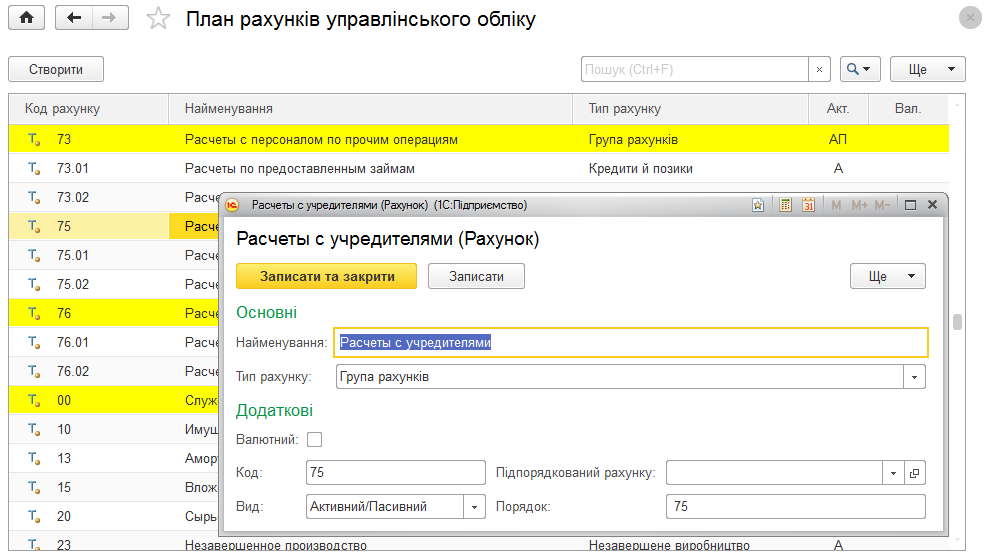The height and width of the screenshot is (553, 984).
Task: Select account icon in row 76
Action: tap(34, 313)
